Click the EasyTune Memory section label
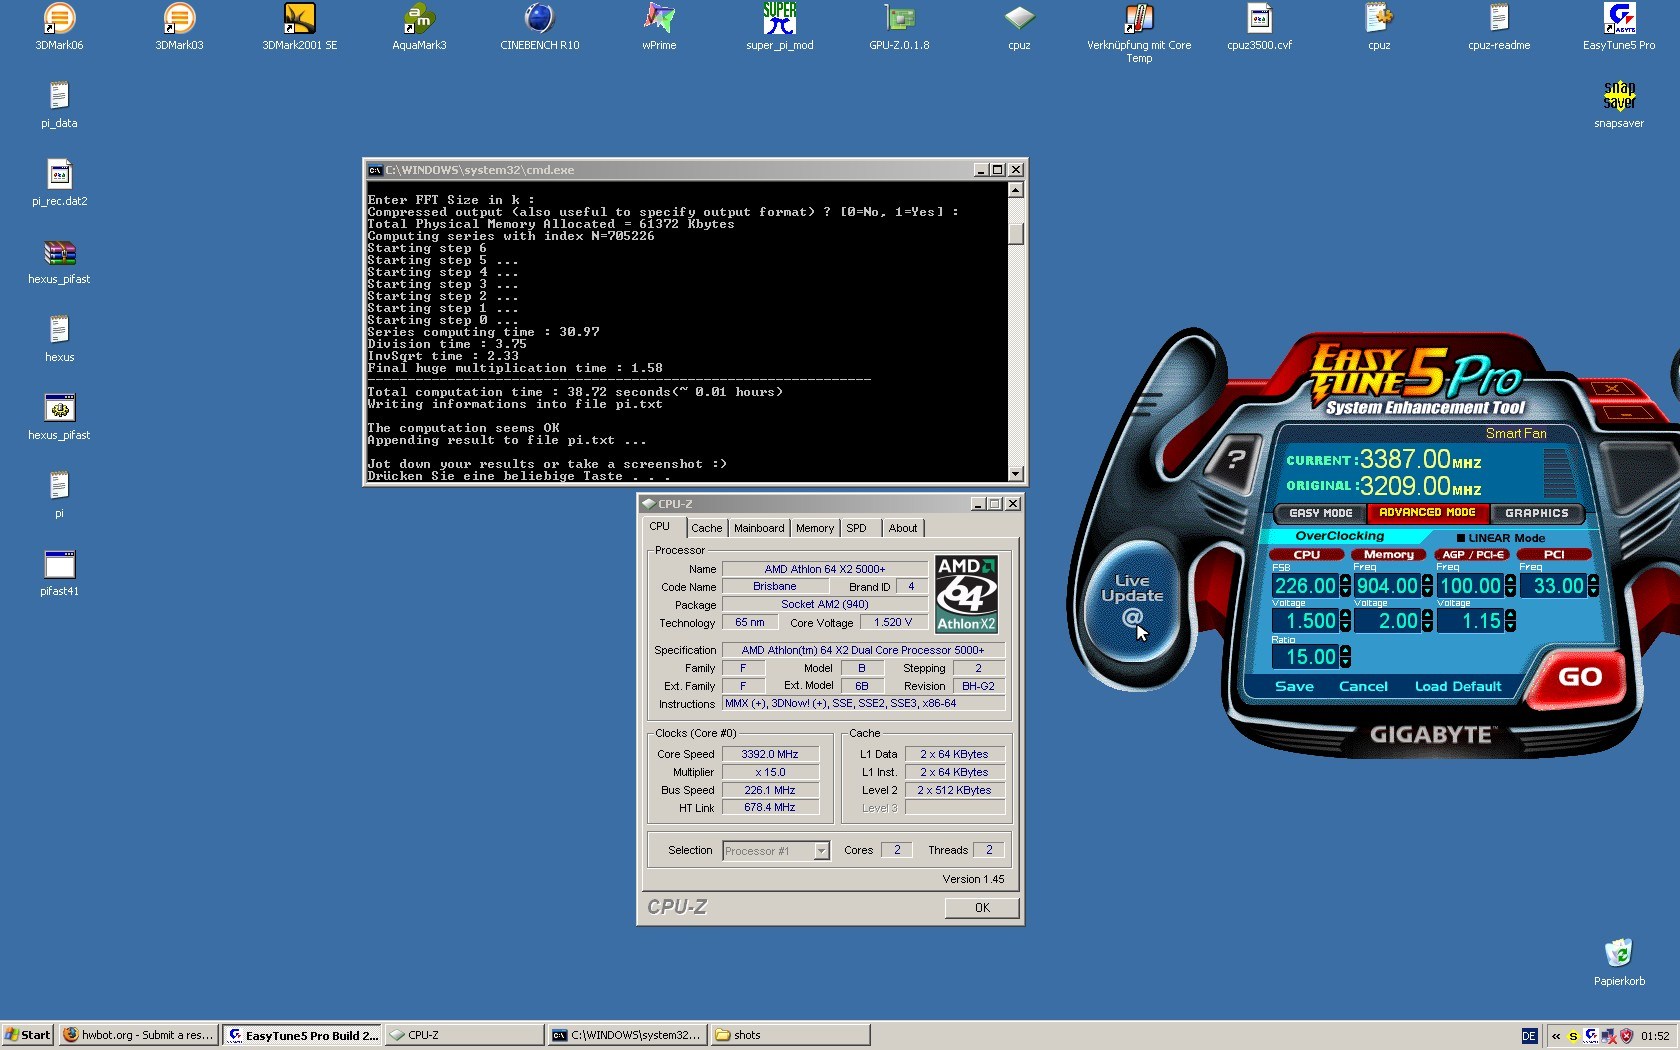The height and width of the screenshot is (1050, 1680). click(1388, 554)
